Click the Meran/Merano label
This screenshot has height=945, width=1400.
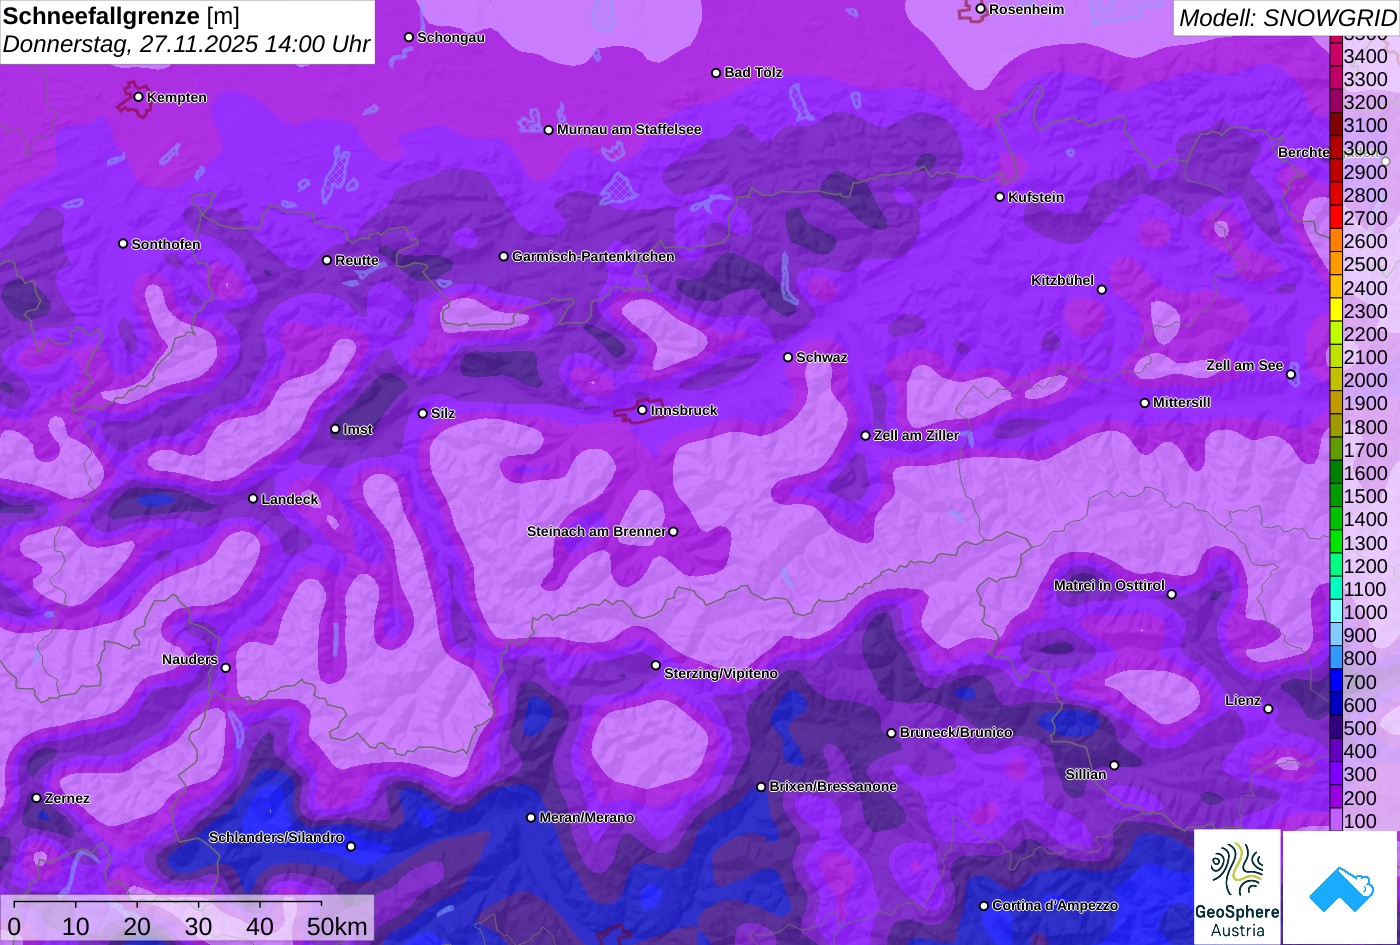[x=587, y=818]
